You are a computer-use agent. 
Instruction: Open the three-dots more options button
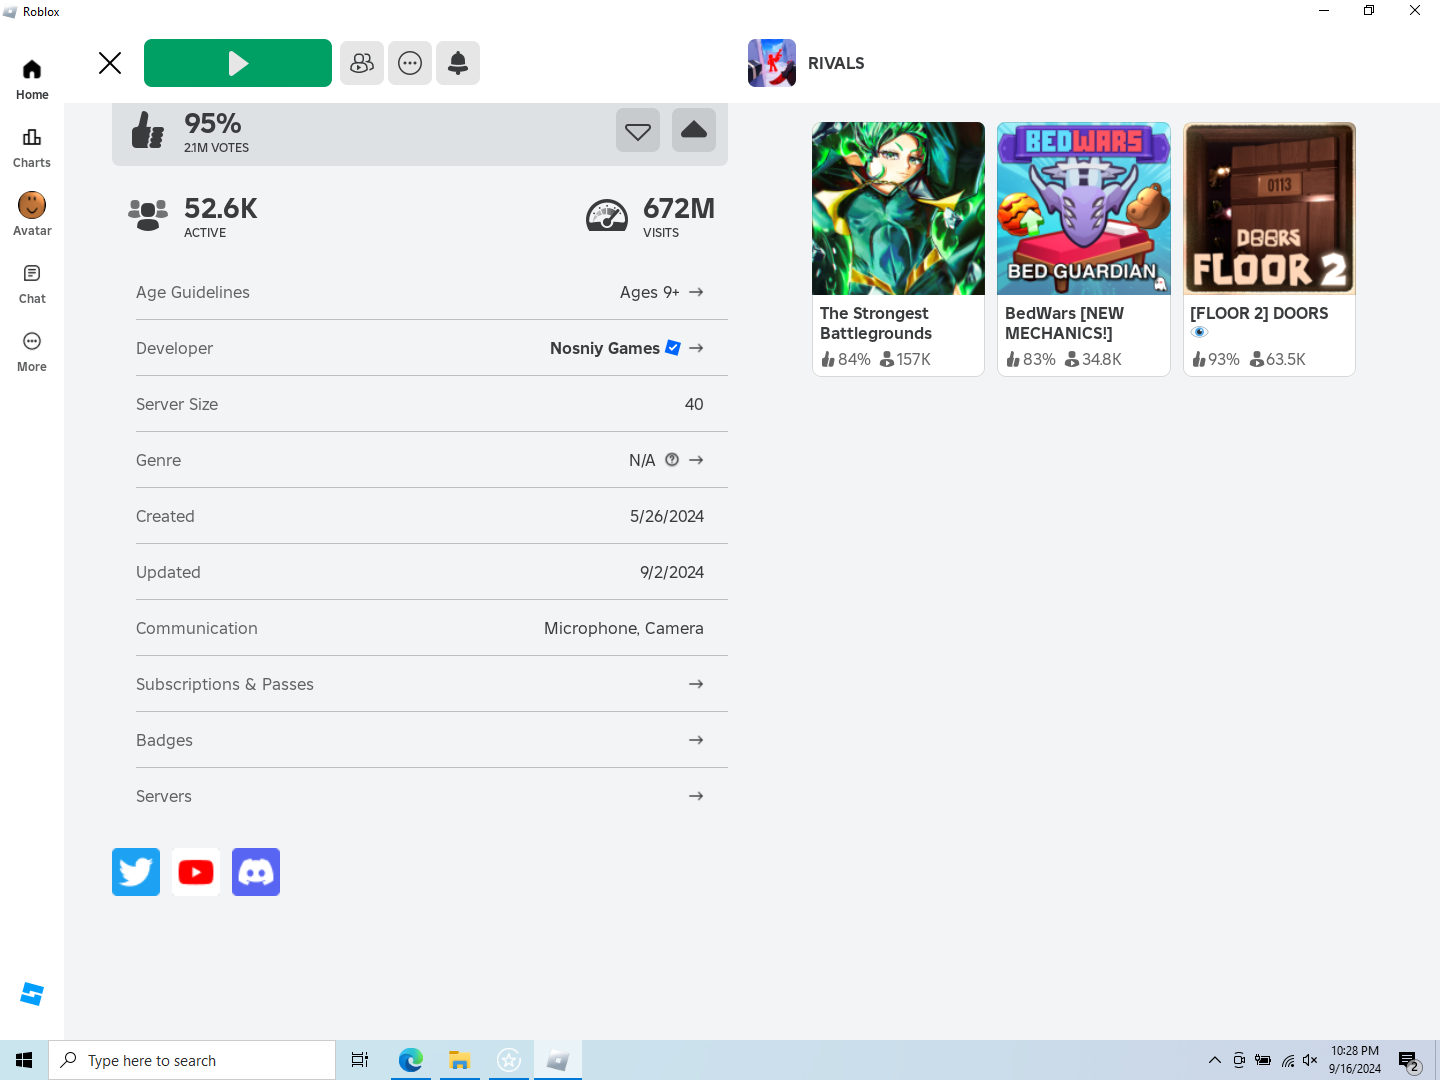(x=410, y=63)
